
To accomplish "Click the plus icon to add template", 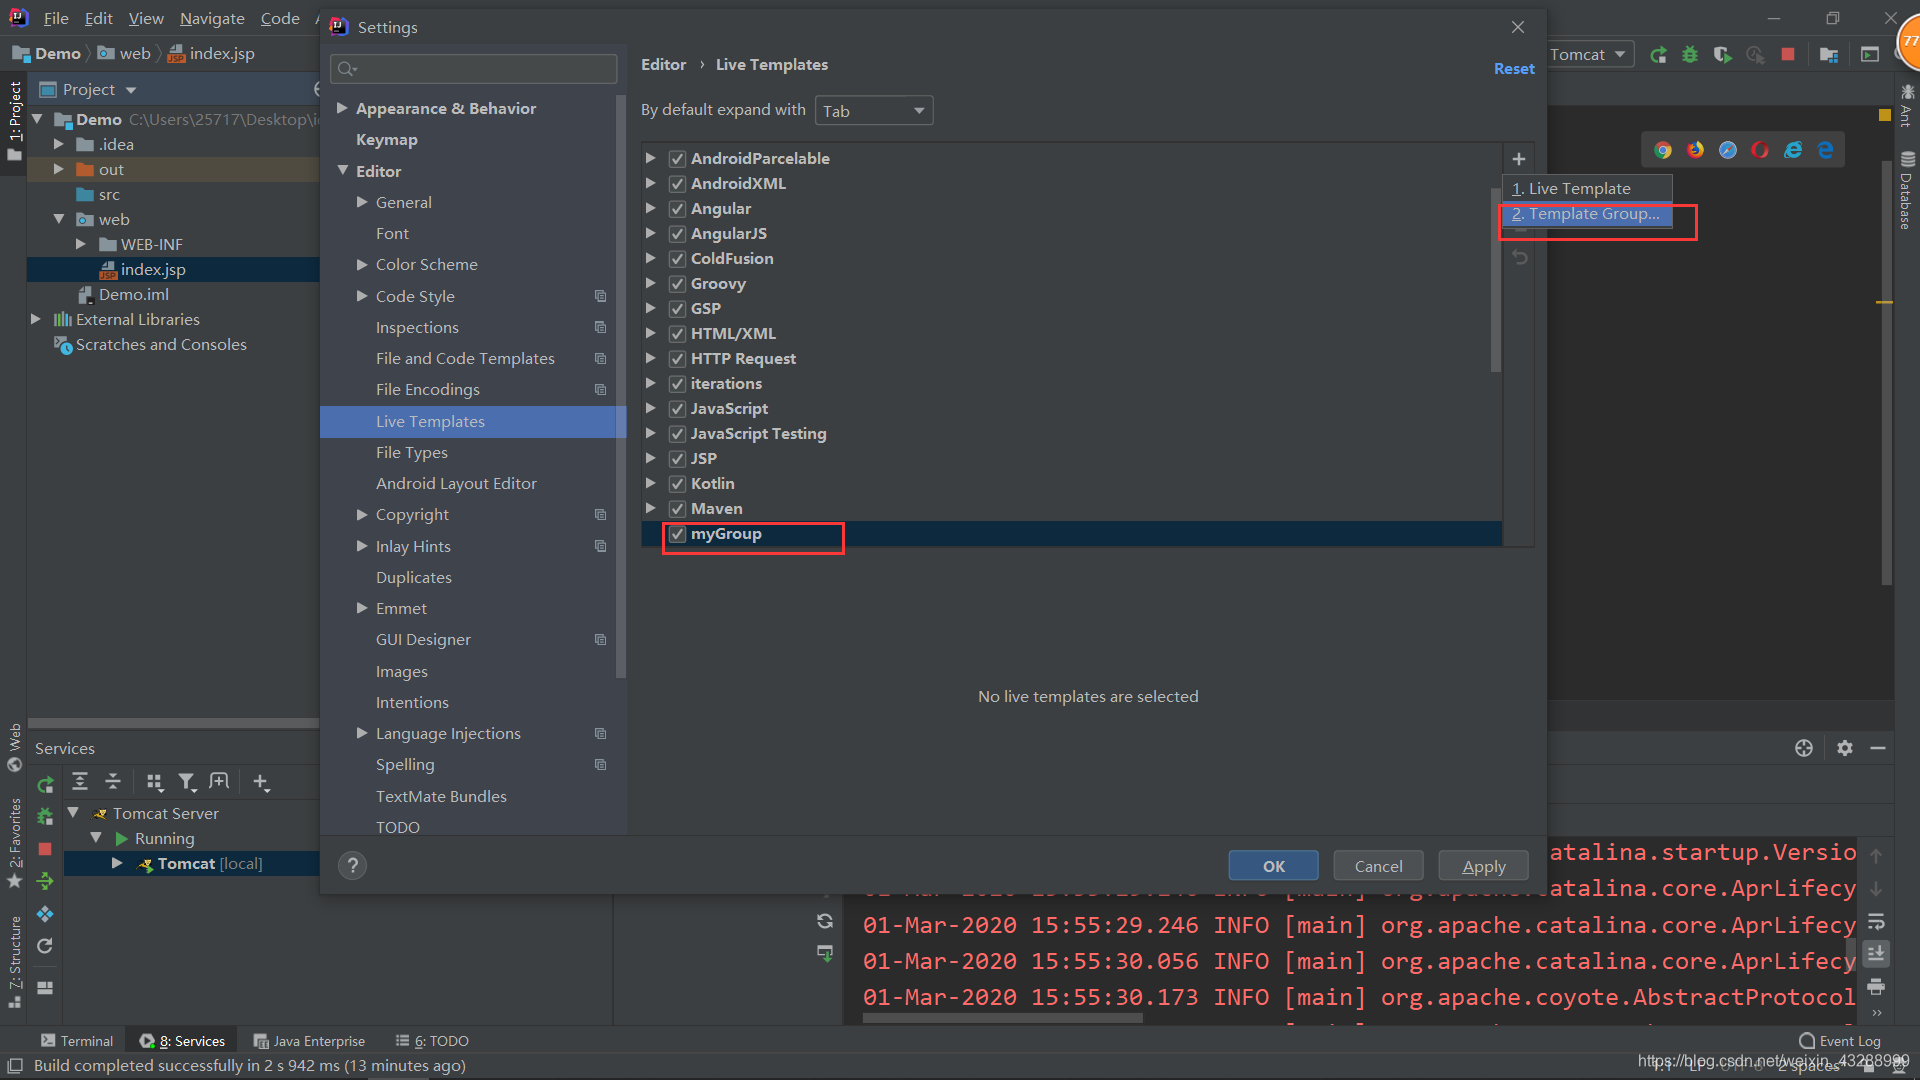I will pos(1518,159).
